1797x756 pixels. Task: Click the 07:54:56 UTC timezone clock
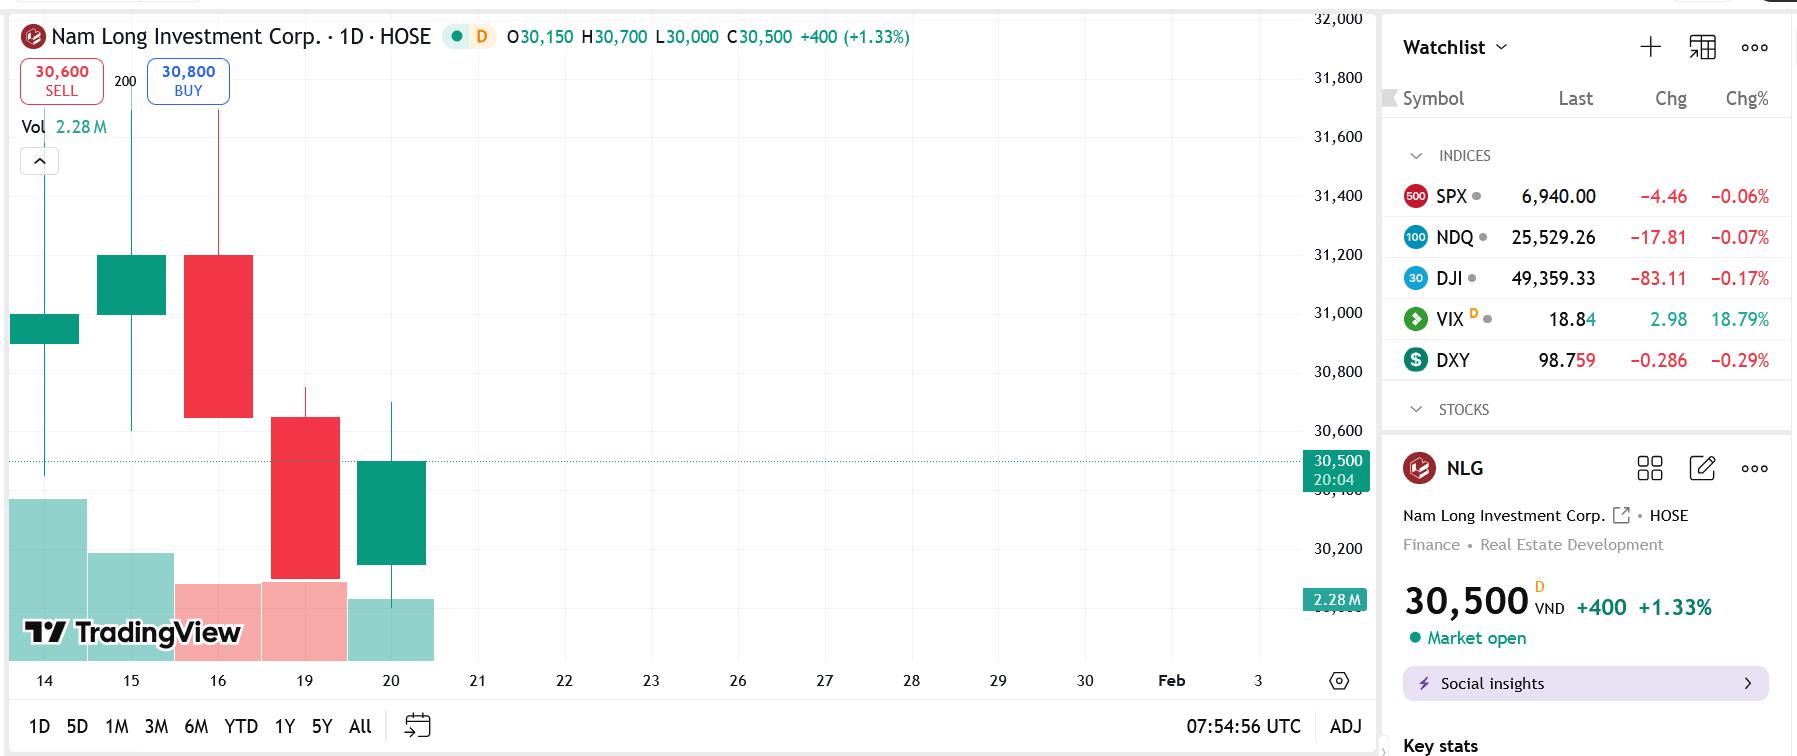[1243, 726]
